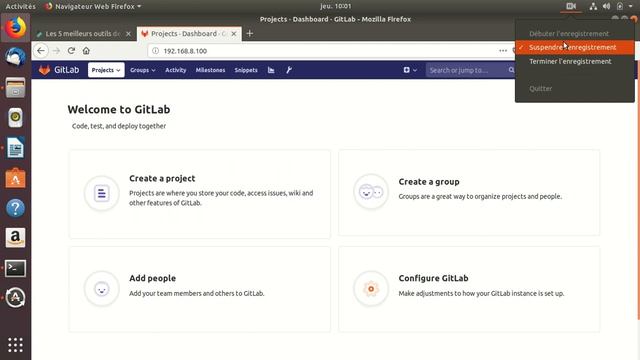
Task: Open Help from the dock
Action: pyautogui.click(x=16, y=208)
